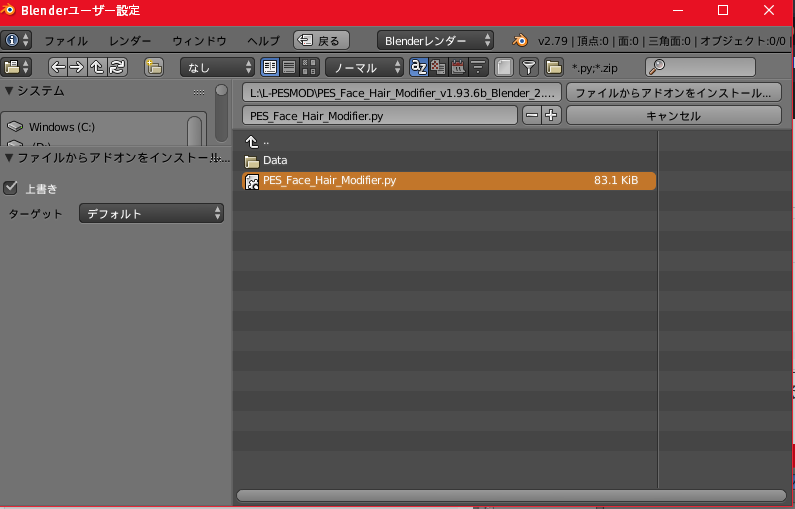Select PES_Face_Hair_Modifier.py in file list
This screenshot has height=509, width=795.
(449, 181)
